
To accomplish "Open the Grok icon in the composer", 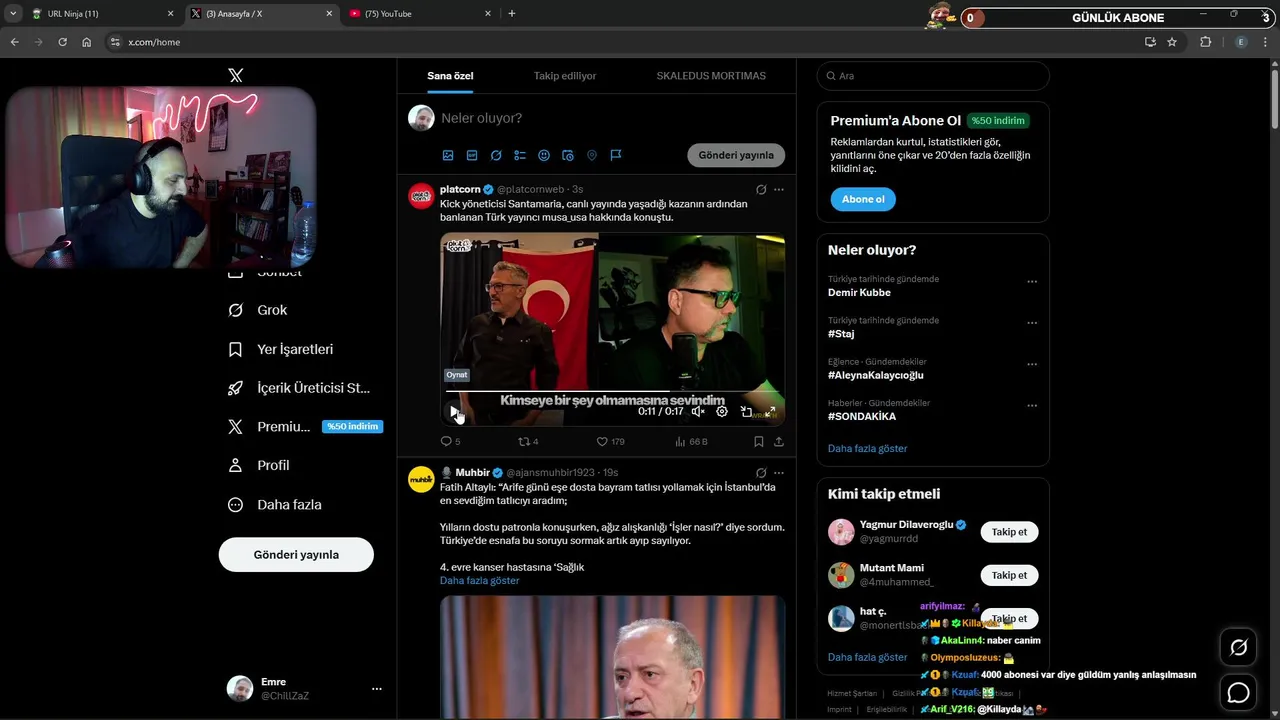I will [x=496, y=155].
